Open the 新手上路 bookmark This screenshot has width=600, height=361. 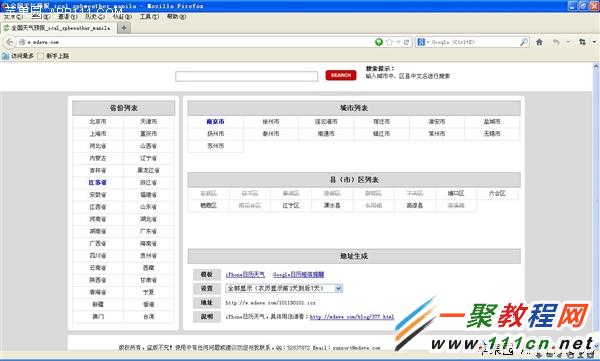[54, 56]
